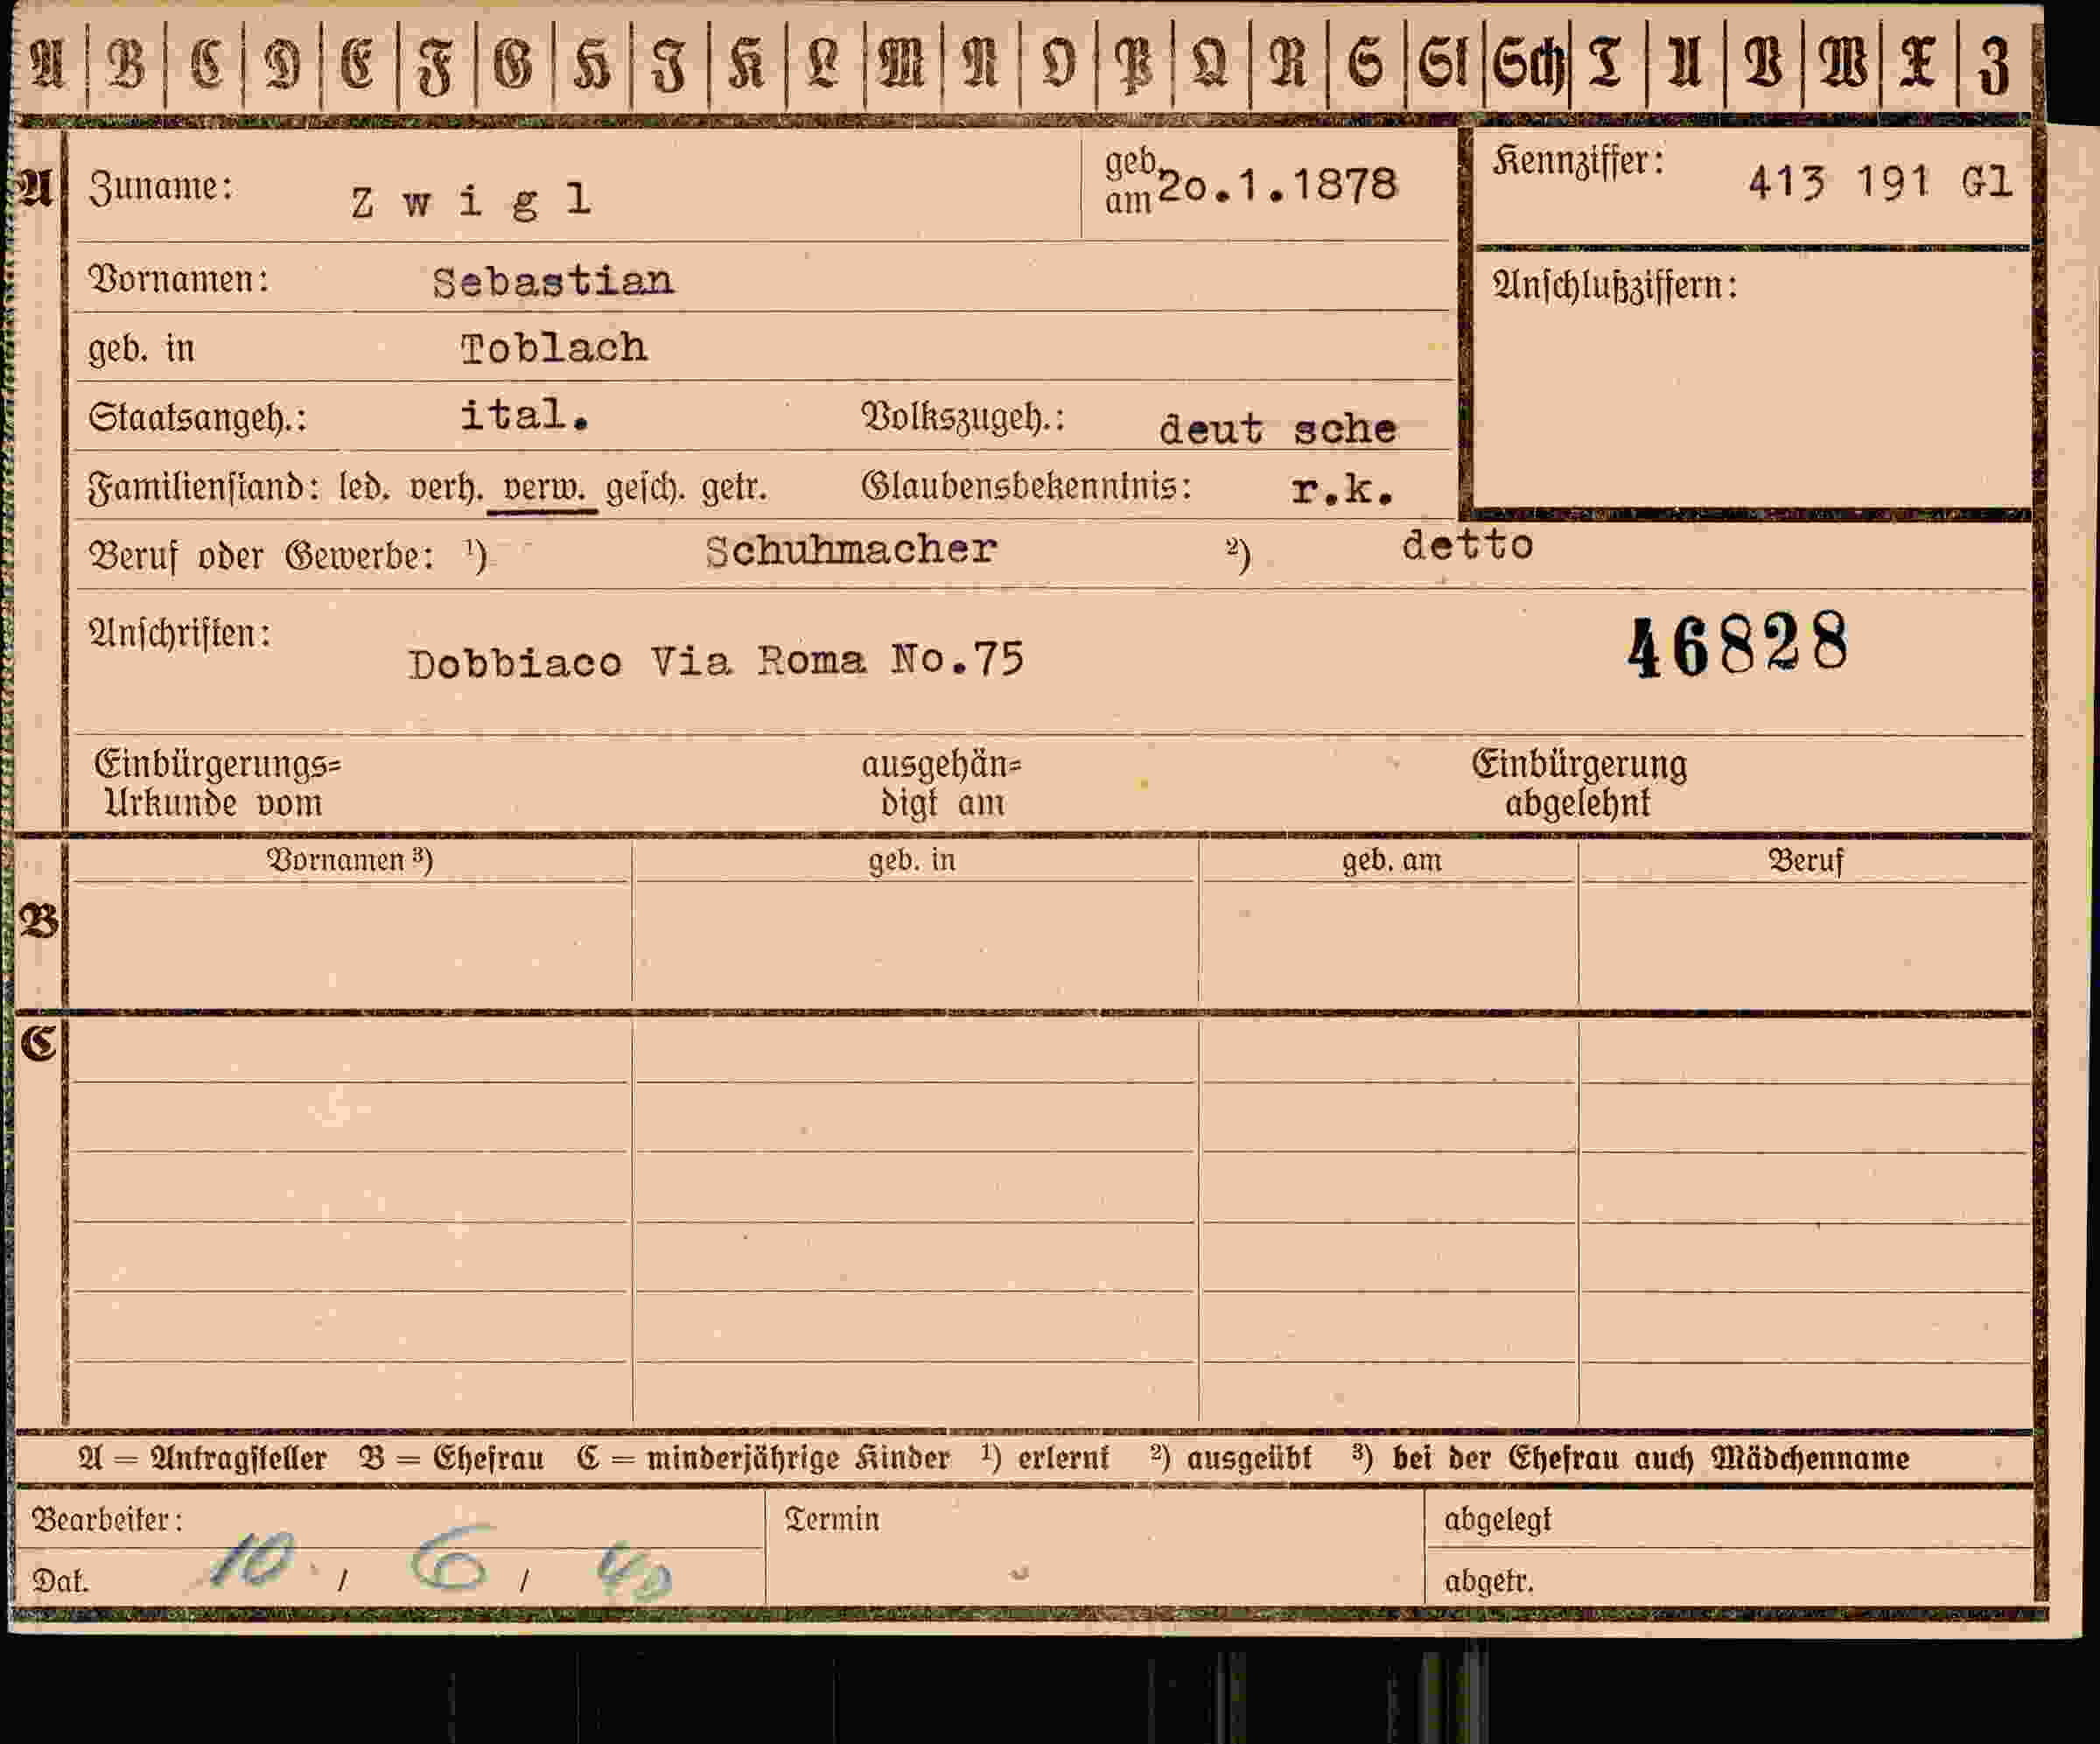Select the "B = Ehefrau" legend entry
Screen dimensions: 2100x1744
(x=451, y=1458)
